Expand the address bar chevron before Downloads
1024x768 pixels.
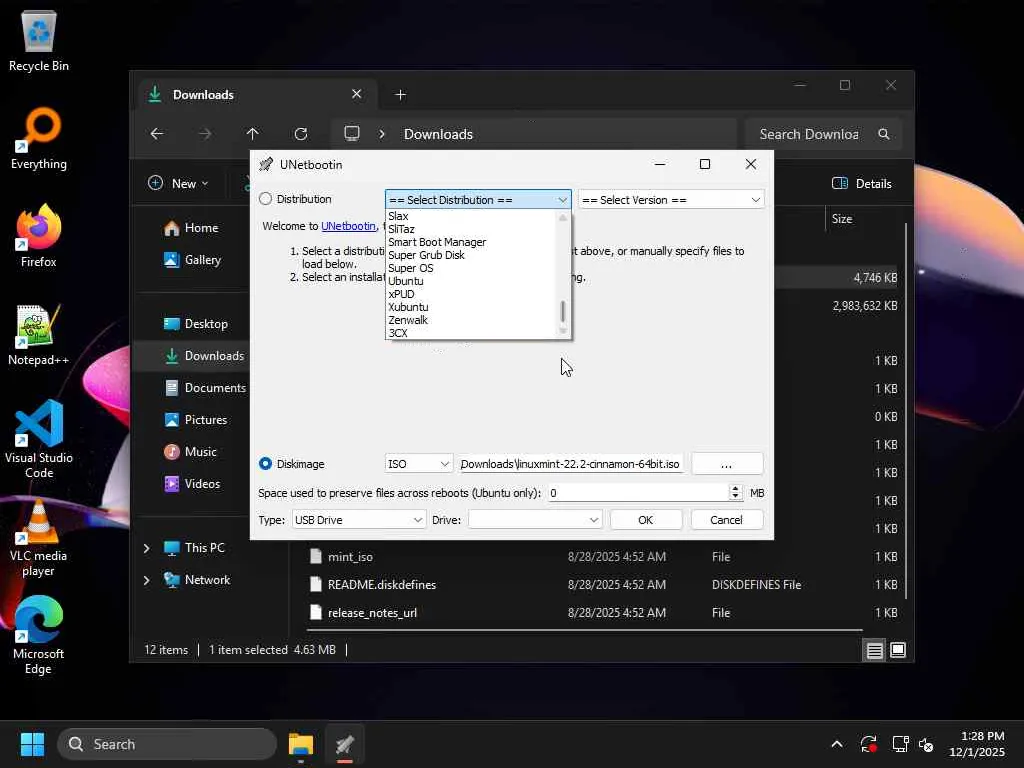click(x=382, y=134)
